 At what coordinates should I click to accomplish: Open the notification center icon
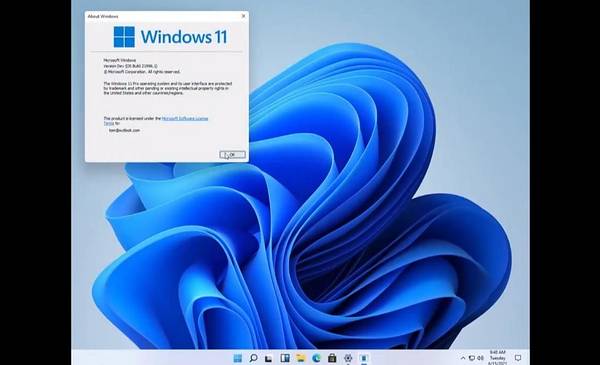518,358
